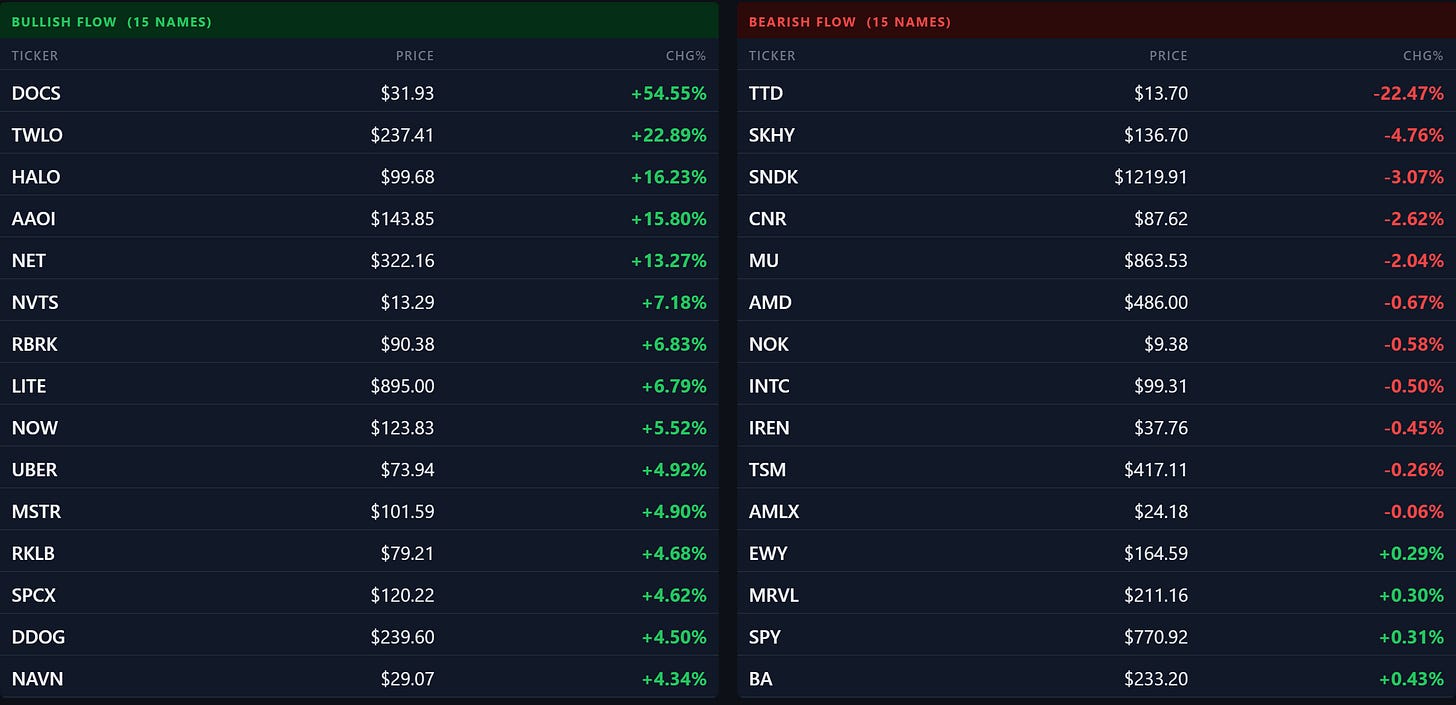Click the Bullish Flow panel header
The height and width of the screenshot is (705, 1456).
(359, 21)
